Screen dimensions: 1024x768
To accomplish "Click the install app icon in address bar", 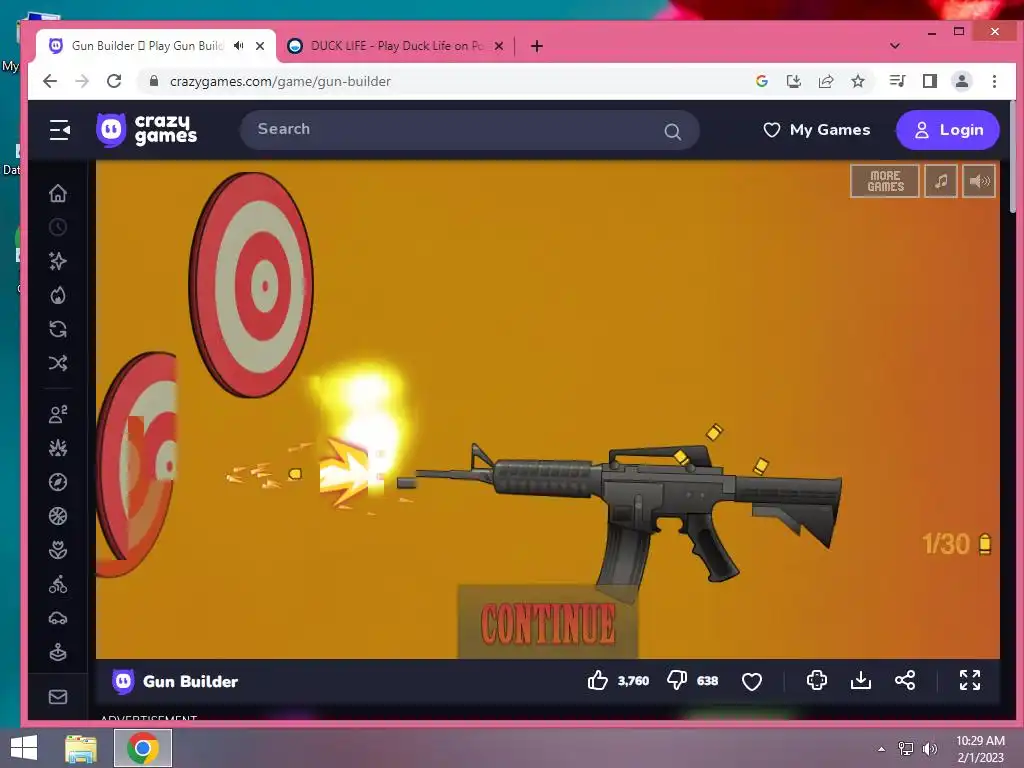I will coord(793,81).
